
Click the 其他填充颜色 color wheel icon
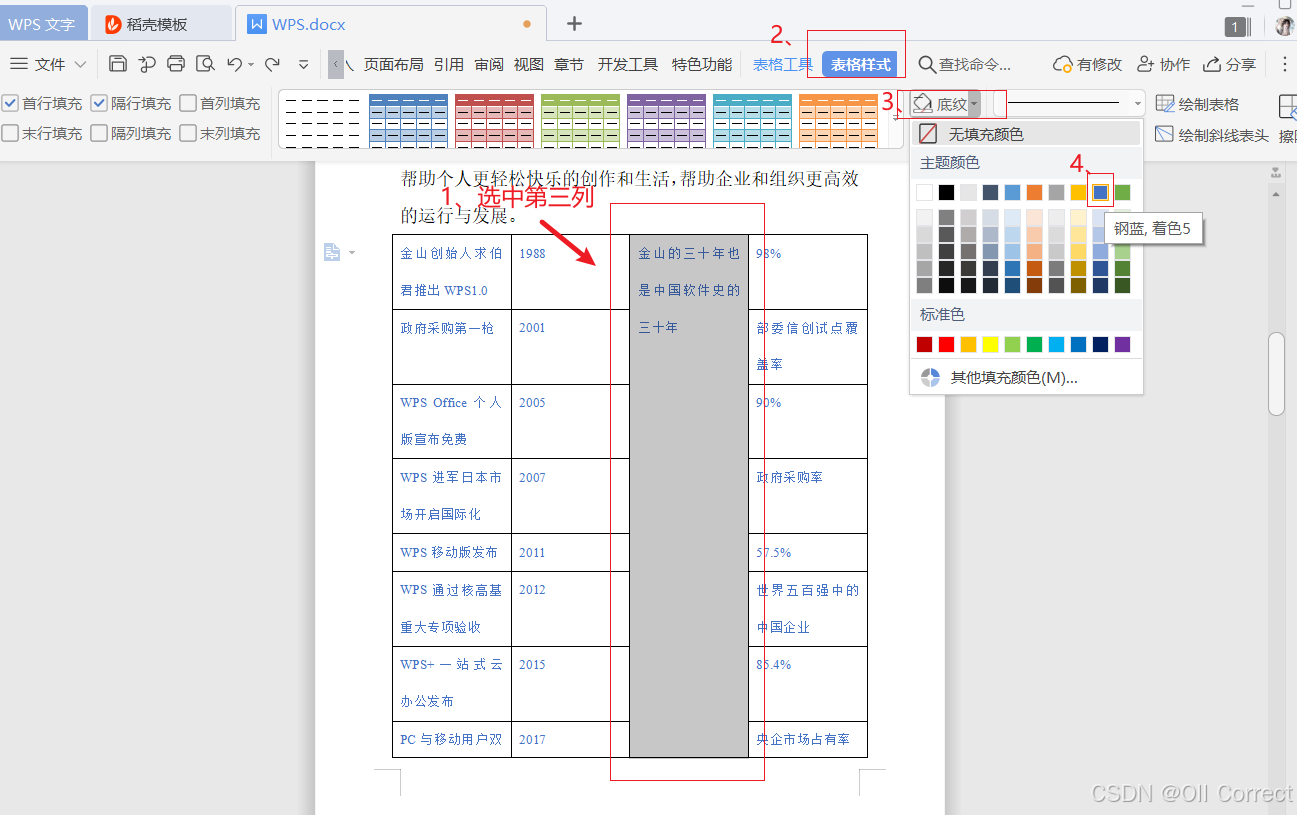click(x=930, y=377)
